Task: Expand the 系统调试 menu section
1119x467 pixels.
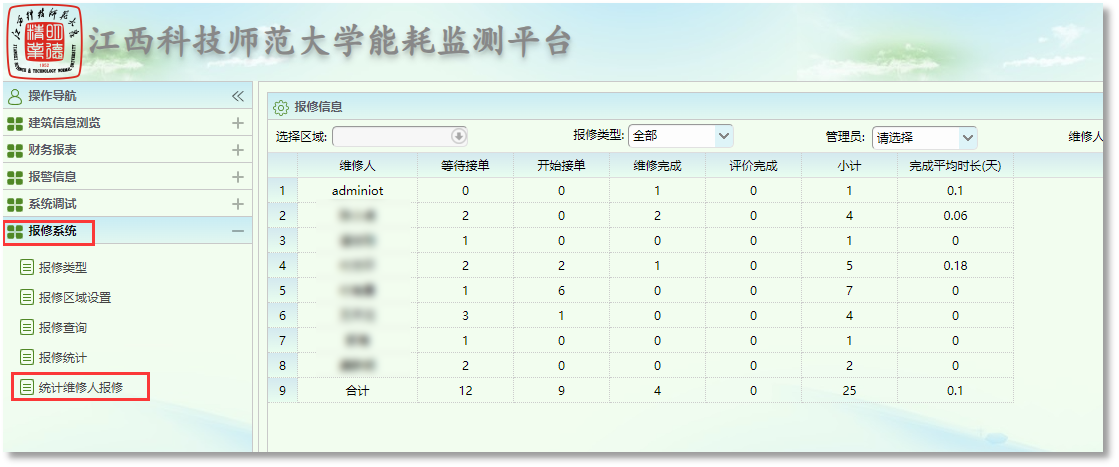Action: pyautogui.click(x=238, y=204)
